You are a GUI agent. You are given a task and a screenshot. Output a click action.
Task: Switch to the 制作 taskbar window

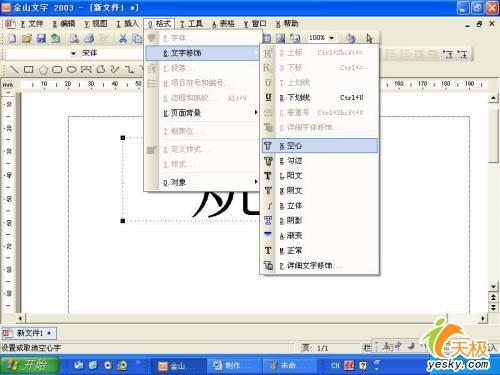pos(233,366)
